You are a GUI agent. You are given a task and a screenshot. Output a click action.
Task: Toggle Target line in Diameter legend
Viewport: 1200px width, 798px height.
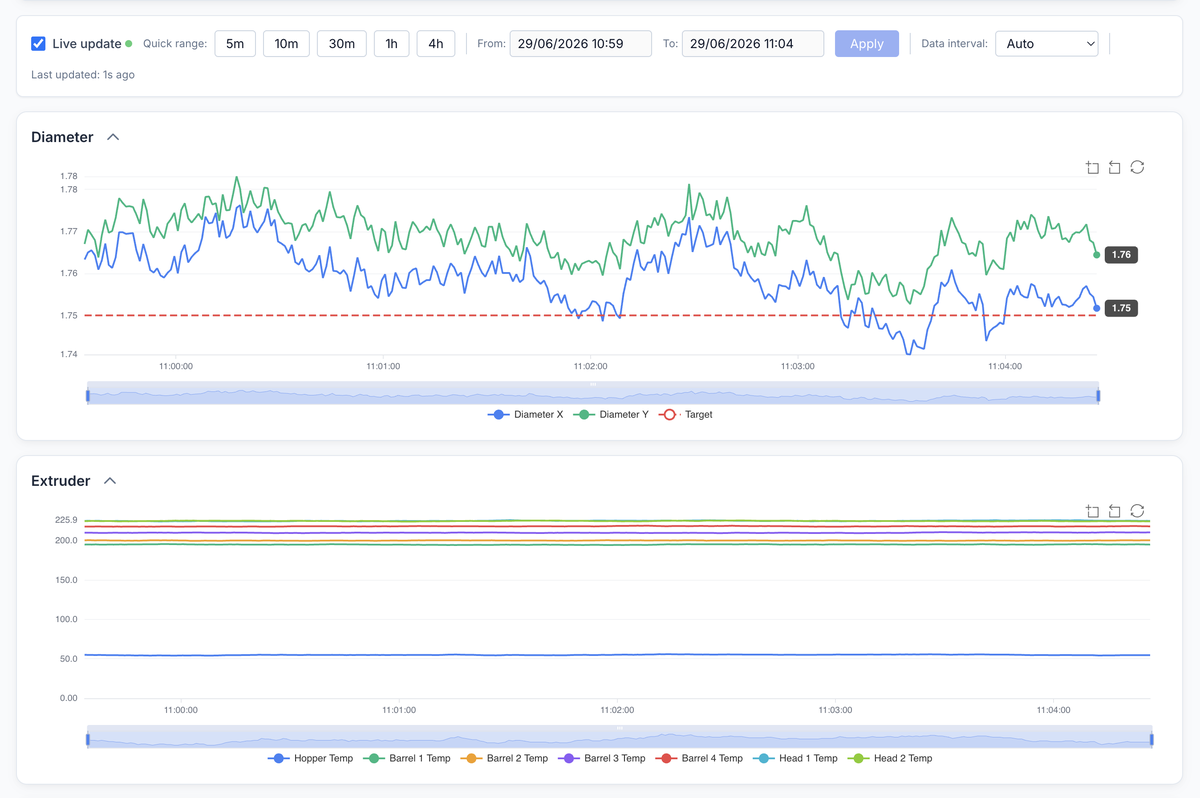[685, 414]
